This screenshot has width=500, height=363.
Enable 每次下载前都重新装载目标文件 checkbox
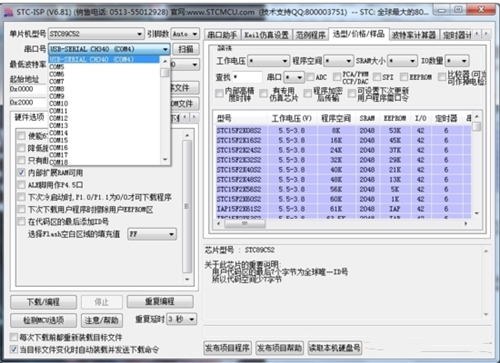click(x=14, y=337)
